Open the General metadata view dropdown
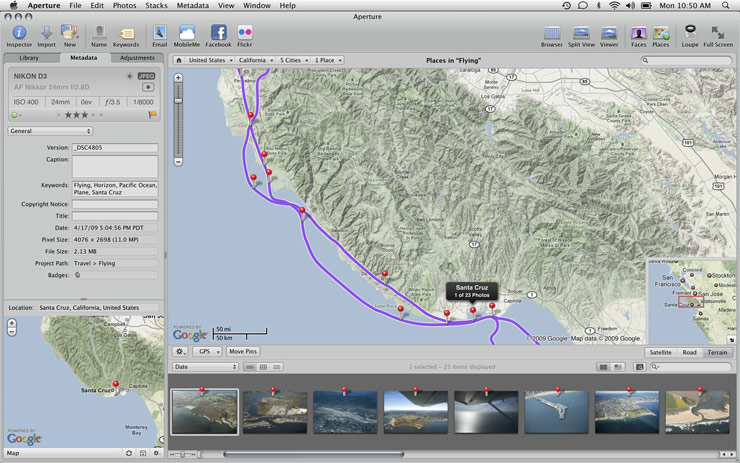The image size is (740, 463). [x=50, y=131]
